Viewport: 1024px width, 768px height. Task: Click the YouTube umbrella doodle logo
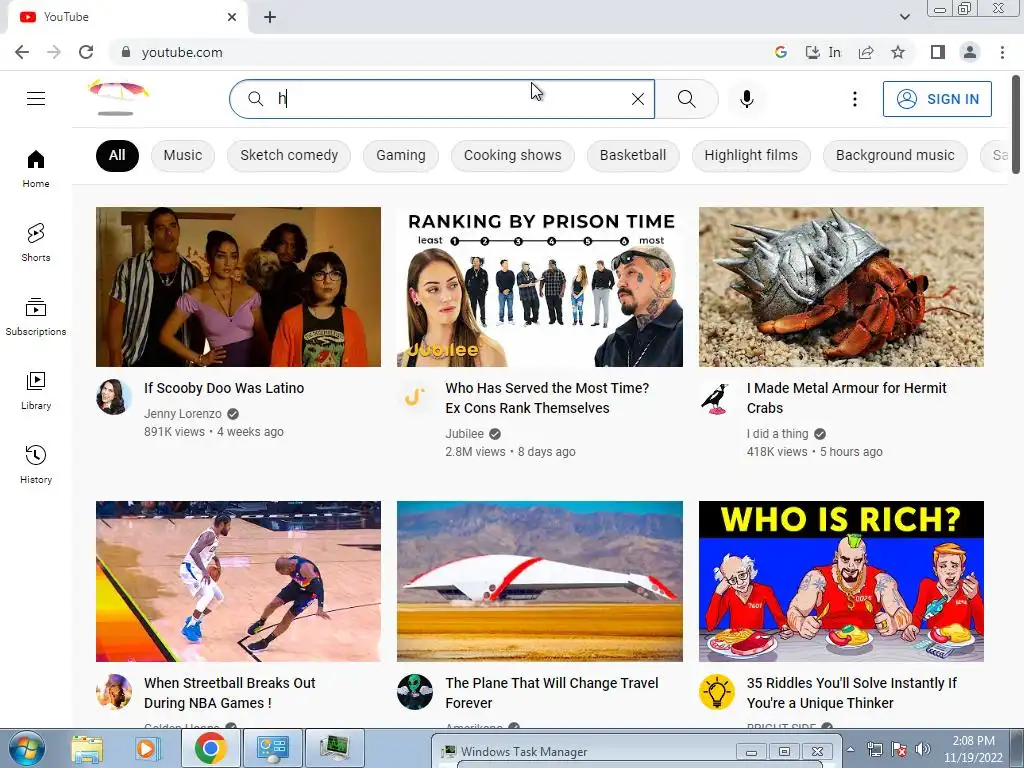pyautogui.click(x=118, y=97)
